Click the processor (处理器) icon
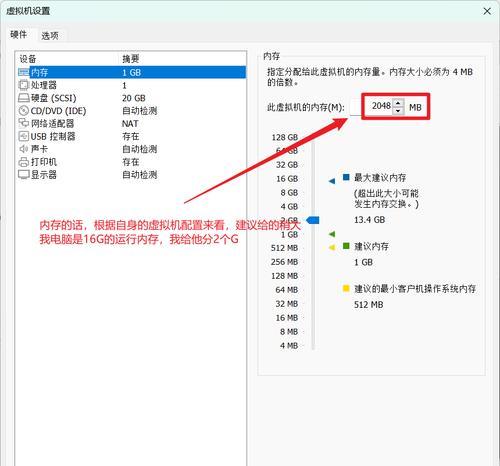The width and height of the screenshot is (500, 466). tap(24, 85)
